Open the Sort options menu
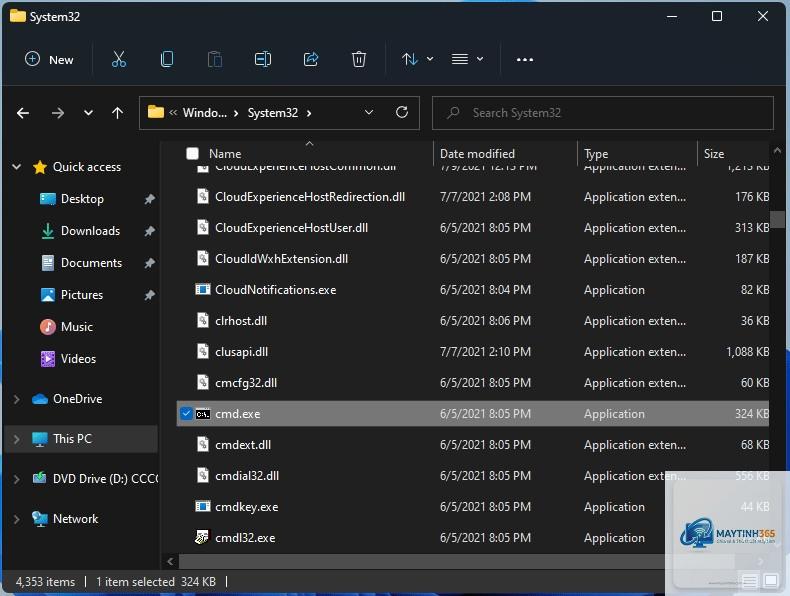Viewport: 790px width, 596px height. [x=417, y=59]
